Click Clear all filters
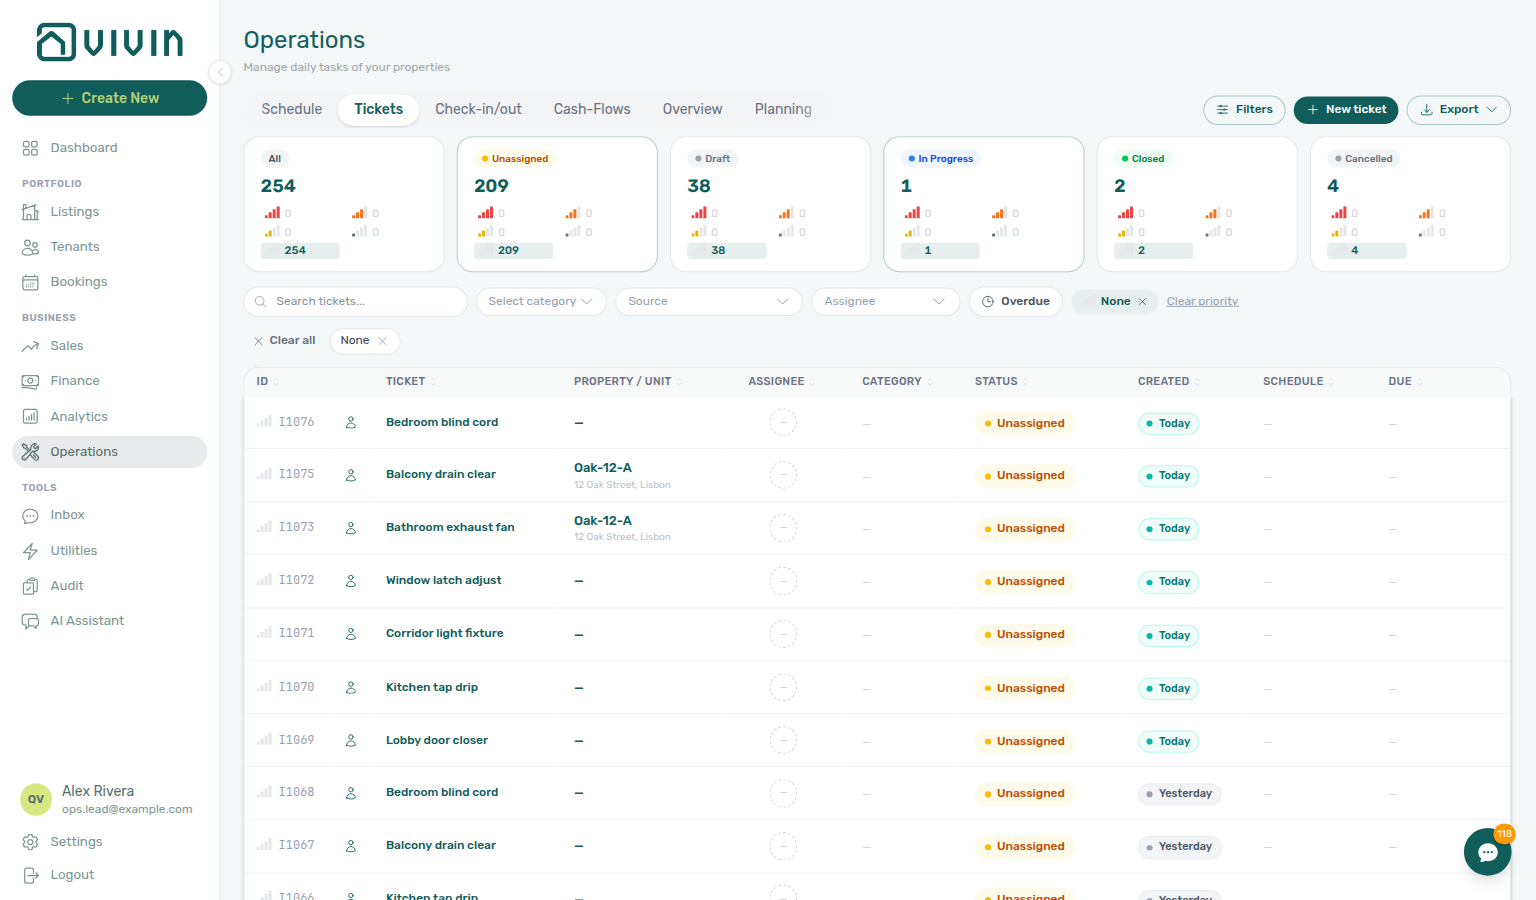This screenshot has width=1536, height=900. pos(284,341)
